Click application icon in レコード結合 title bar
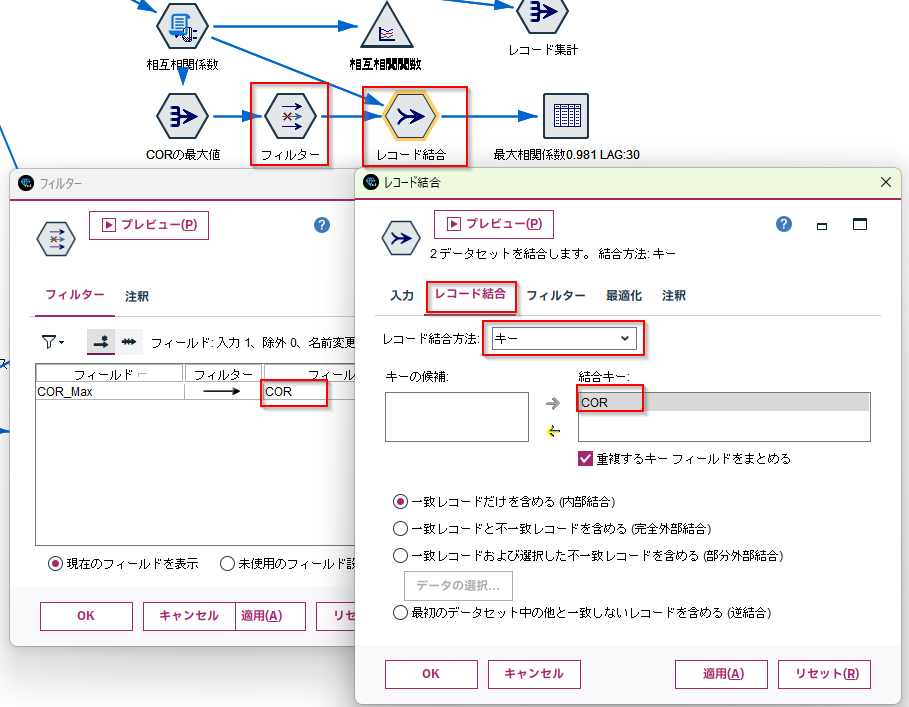909x707 pixels. [370, 182]
